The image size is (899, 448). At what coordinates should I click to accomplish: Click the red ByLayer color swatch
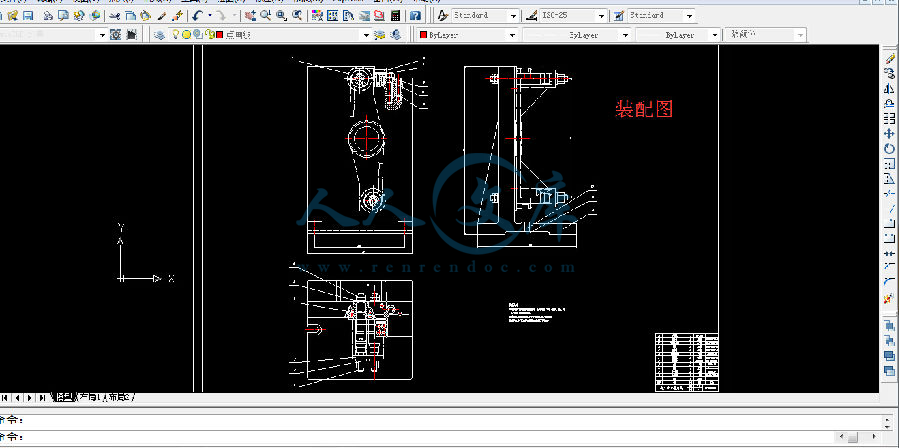424,35
